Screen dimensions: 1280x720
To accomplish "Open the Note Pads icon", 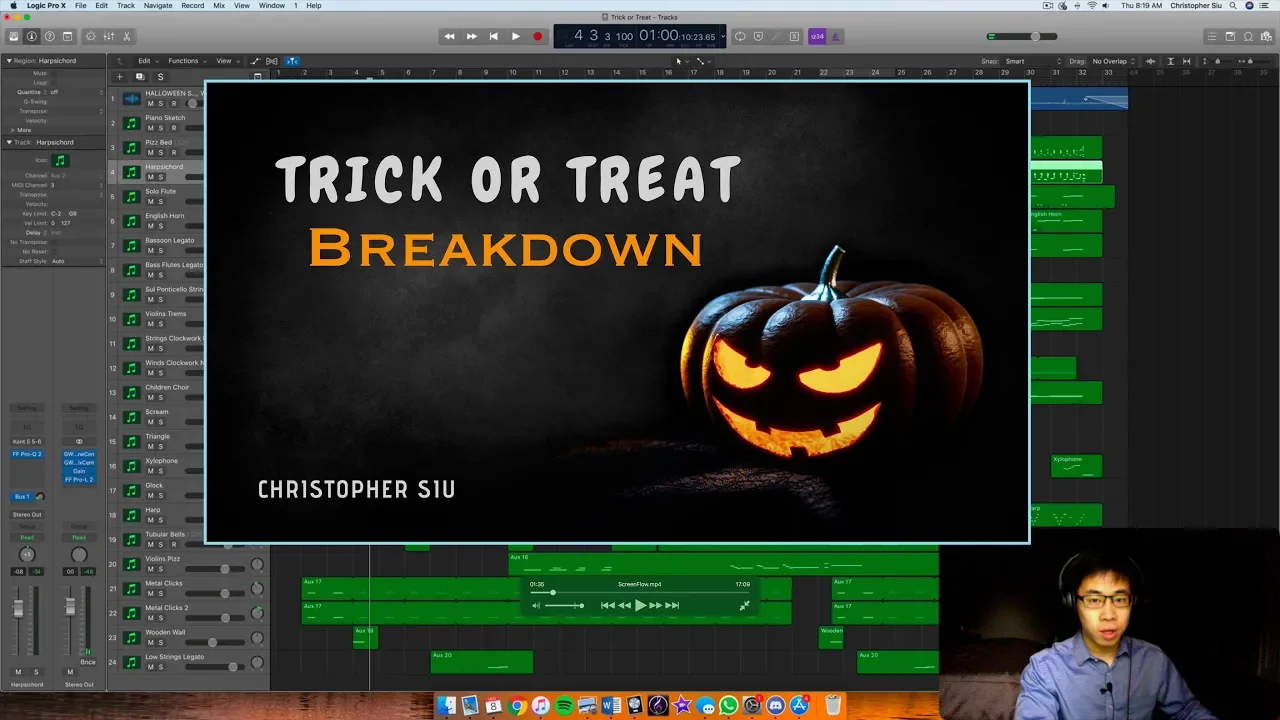I will coord(1231,36).
